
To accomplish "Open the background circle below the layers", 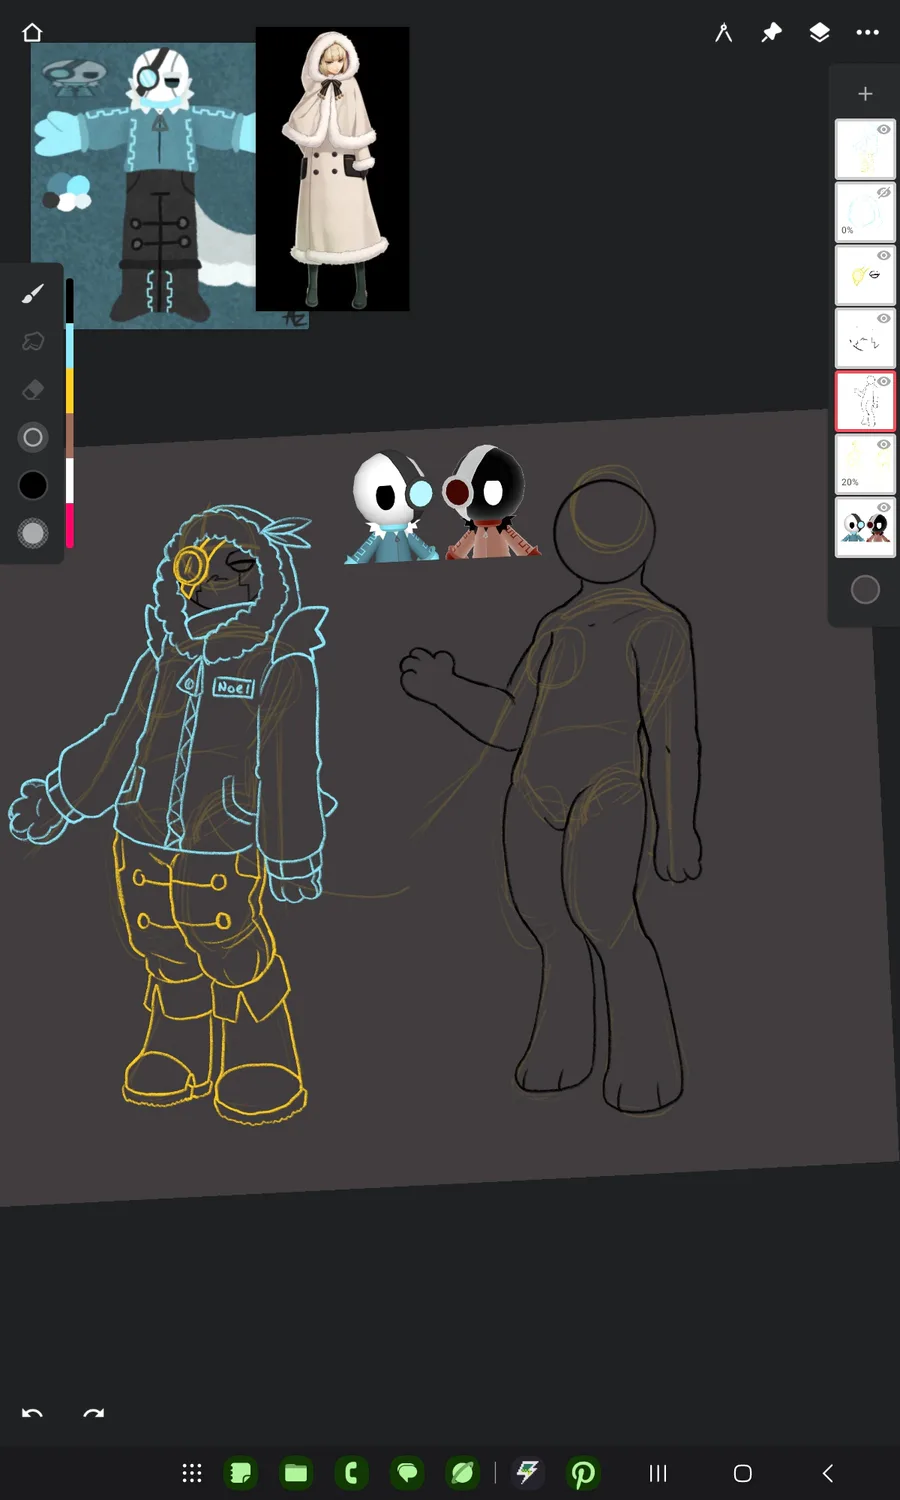I will coord(865,590).
